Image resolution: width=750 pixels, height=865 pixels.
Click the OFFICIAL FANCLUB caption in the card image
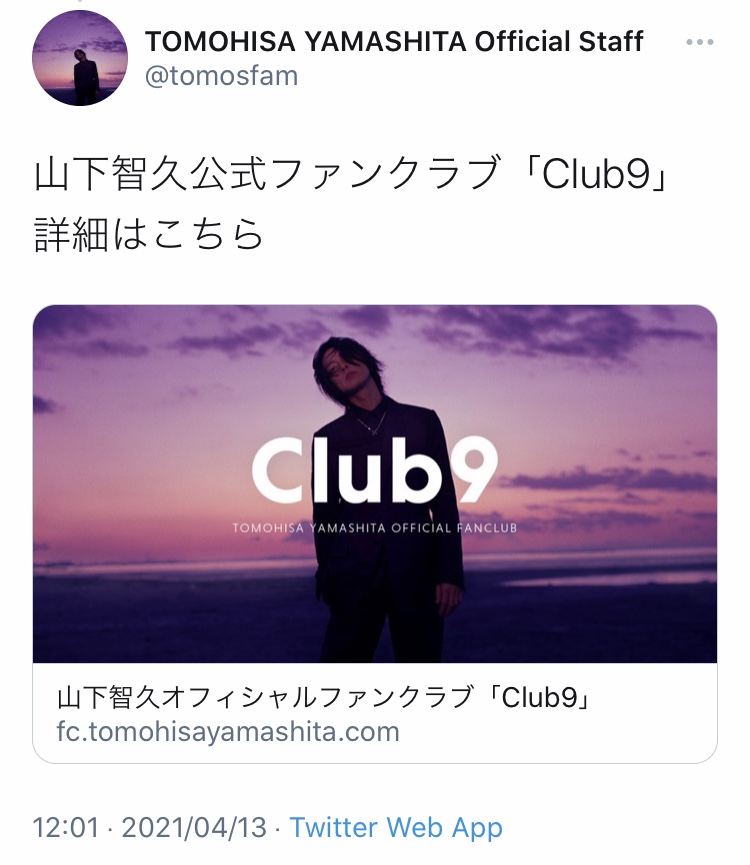(454, 528)
